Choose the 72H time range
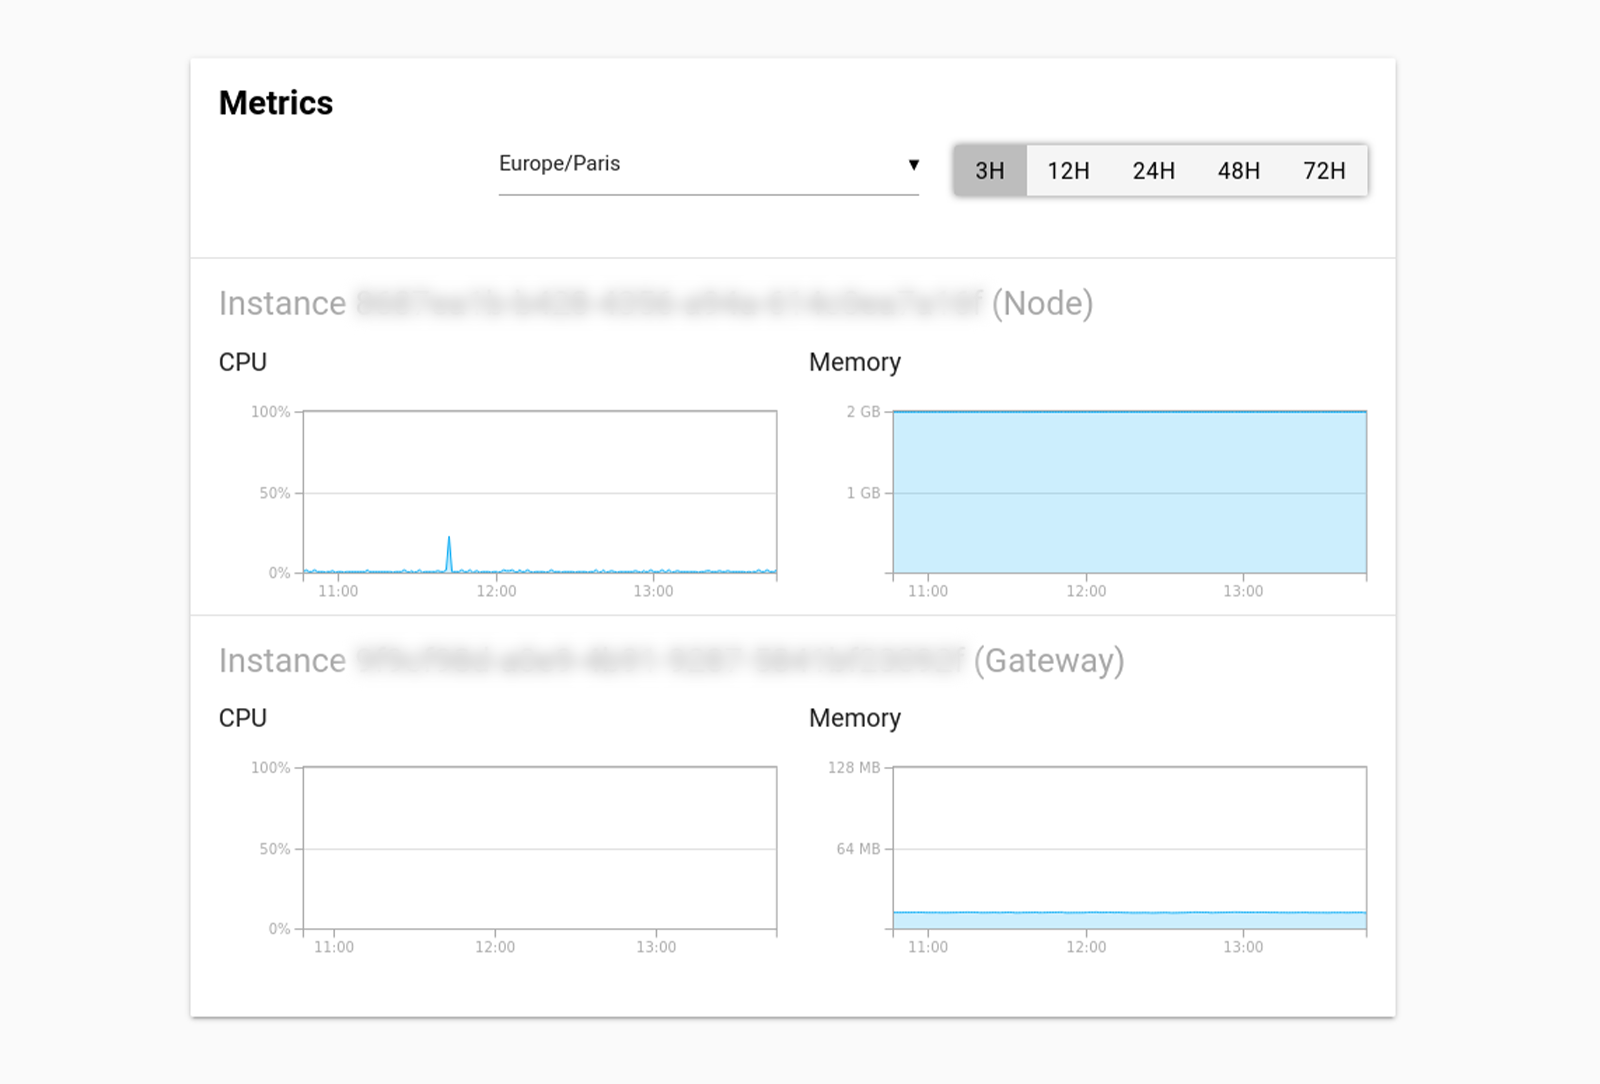Viewport: 1600px width, 1084px height. (1323, 171)
